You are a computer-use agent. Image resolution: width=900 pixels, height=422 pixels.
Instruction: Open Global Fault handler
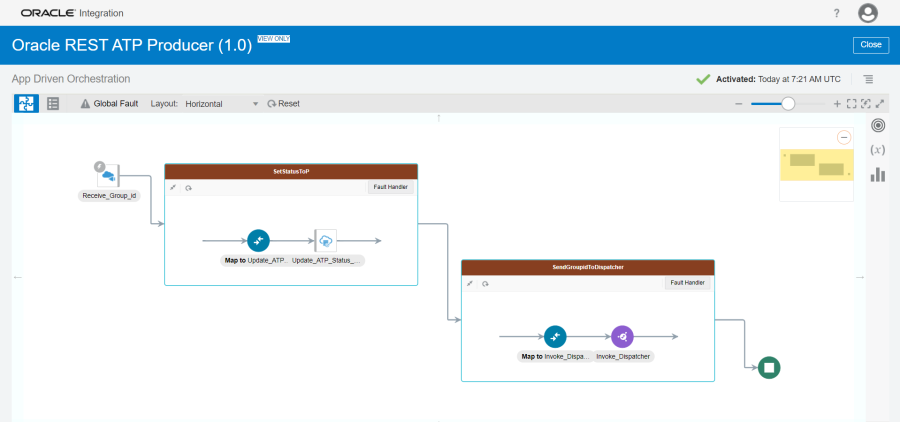click(x=110, y=104)
